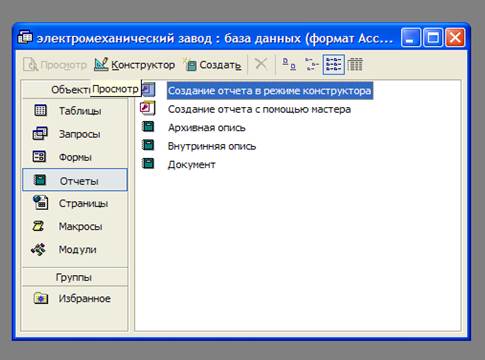Click icon beside Архивная опись
485x360 pixels.
point(148,126)
